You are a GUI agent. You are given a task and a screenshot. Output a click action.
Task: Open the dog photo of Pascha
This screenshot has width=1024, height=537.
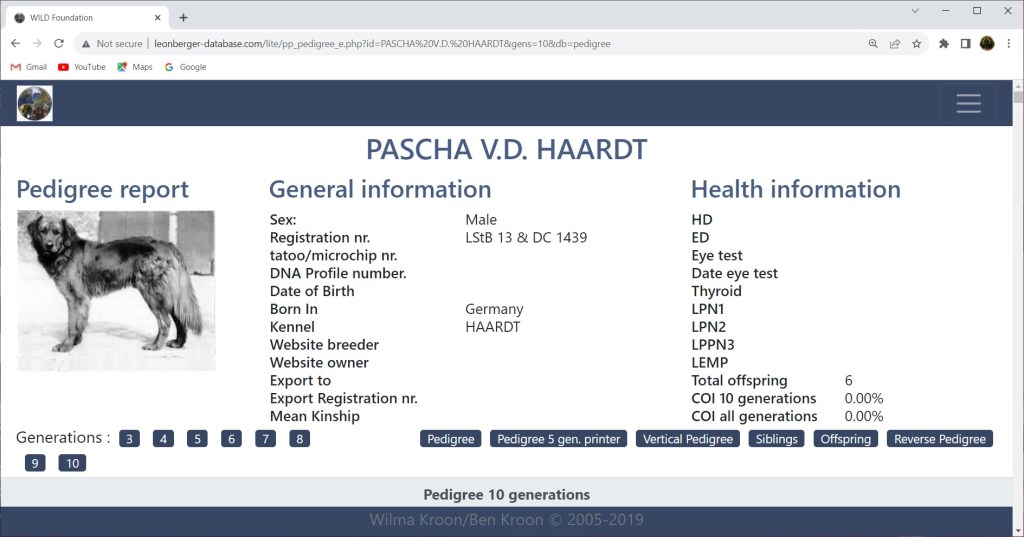116,291
